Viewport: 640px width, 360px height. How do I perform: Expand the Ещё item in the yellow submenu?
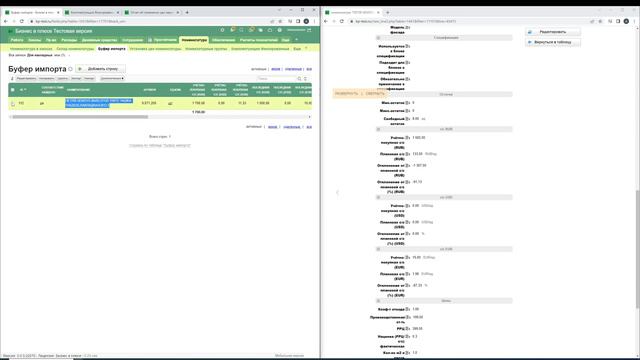click(297, 49)
